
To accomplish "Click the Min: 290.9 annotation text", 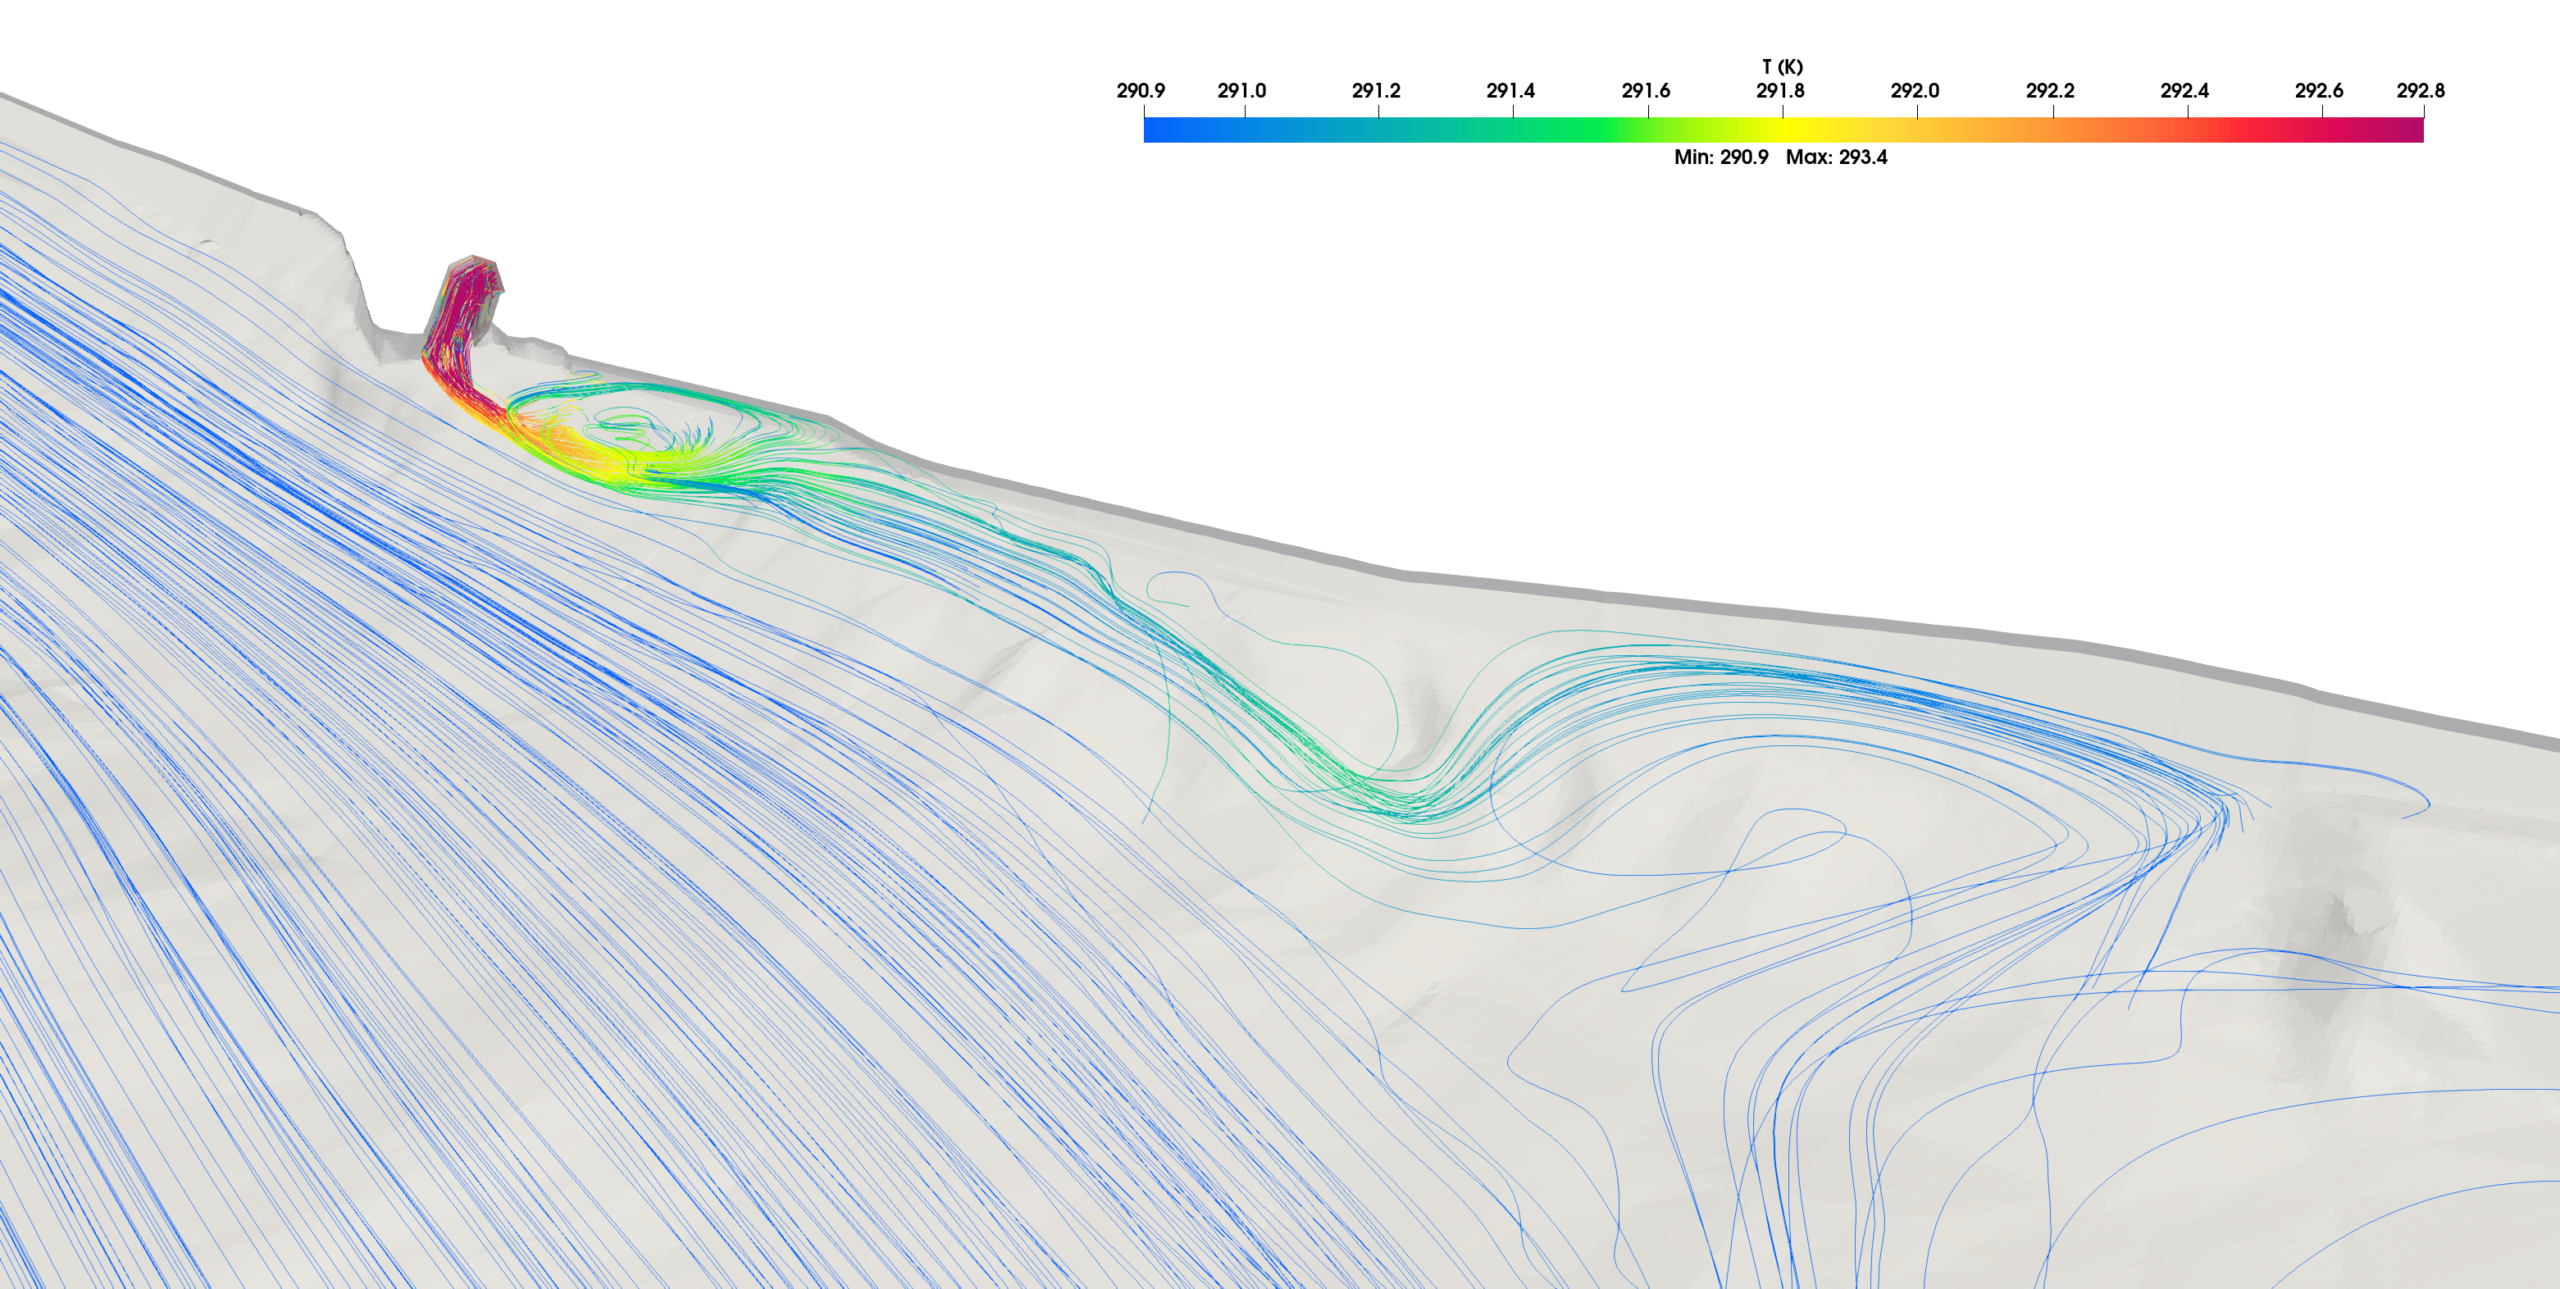I will click(1721, 157).
